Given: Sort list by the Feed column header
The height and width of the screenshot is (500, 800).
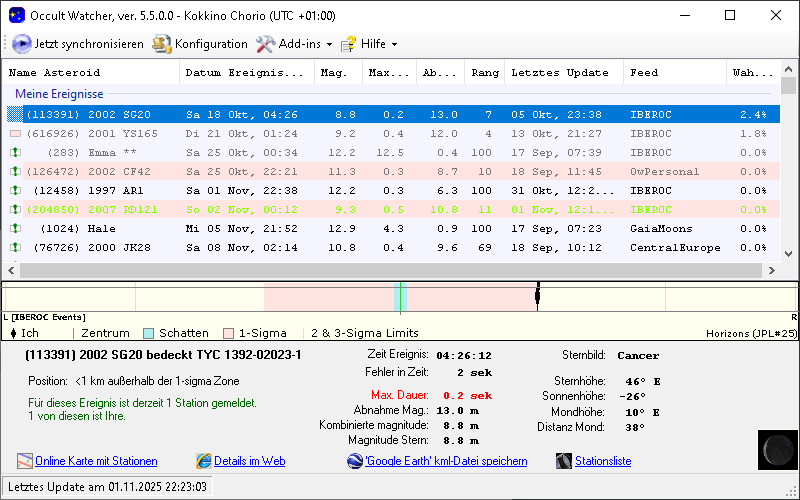Looking at the screenshot, I should [x=644, y=72].
